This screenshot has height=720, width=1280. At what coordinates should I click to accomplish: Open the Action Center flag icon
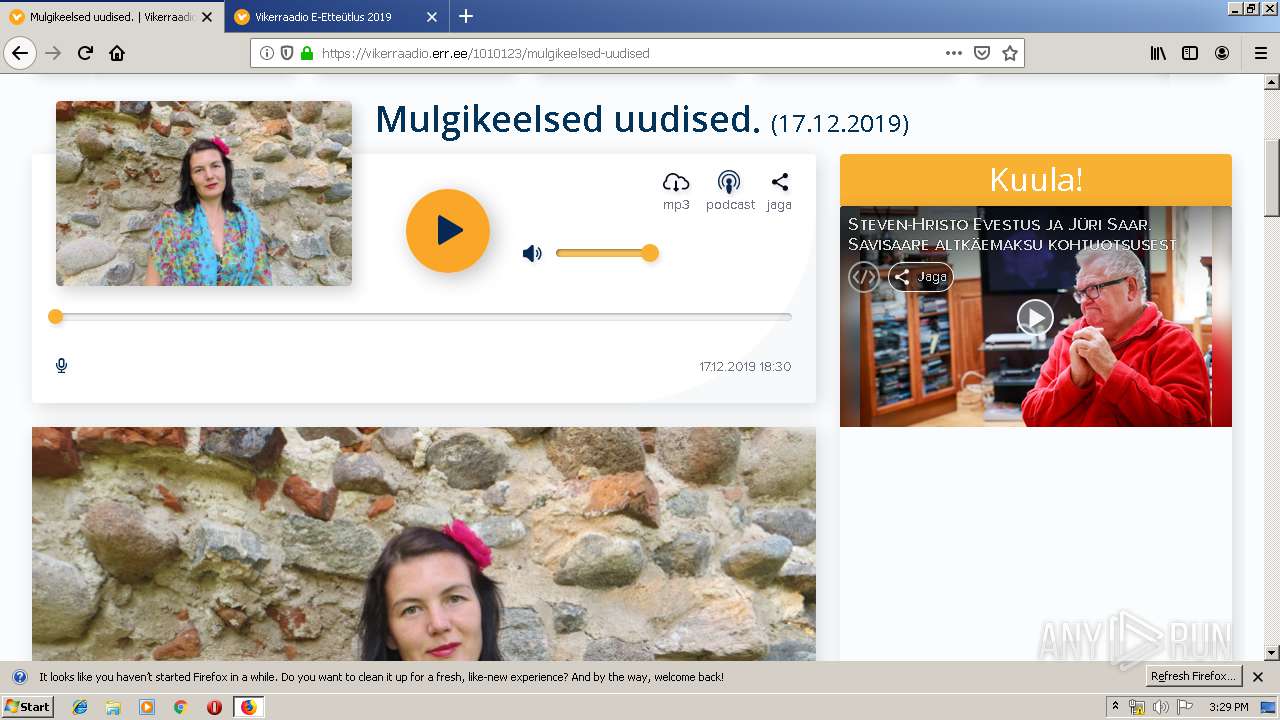point(1184,707)
